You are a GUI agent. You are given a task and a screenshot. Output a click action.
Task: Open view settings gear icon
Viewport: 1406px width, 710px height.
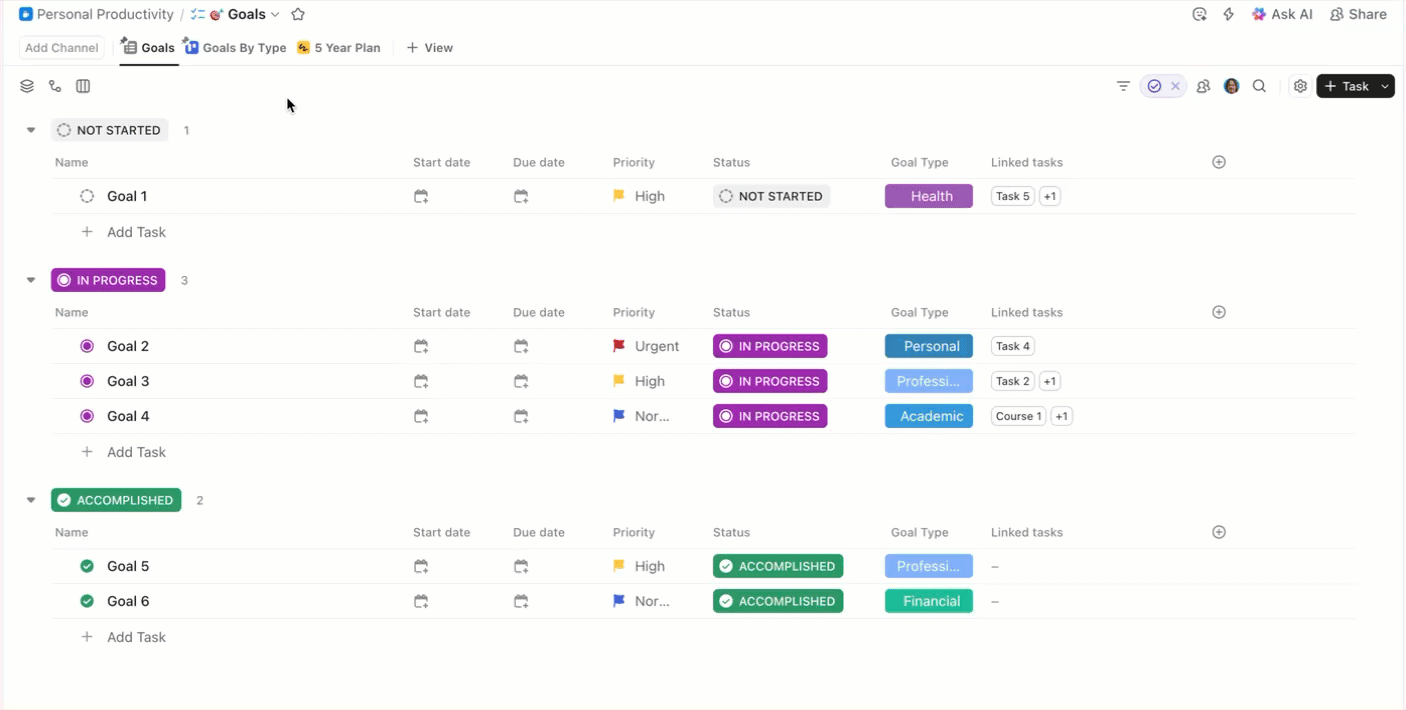click(1300, 87)
